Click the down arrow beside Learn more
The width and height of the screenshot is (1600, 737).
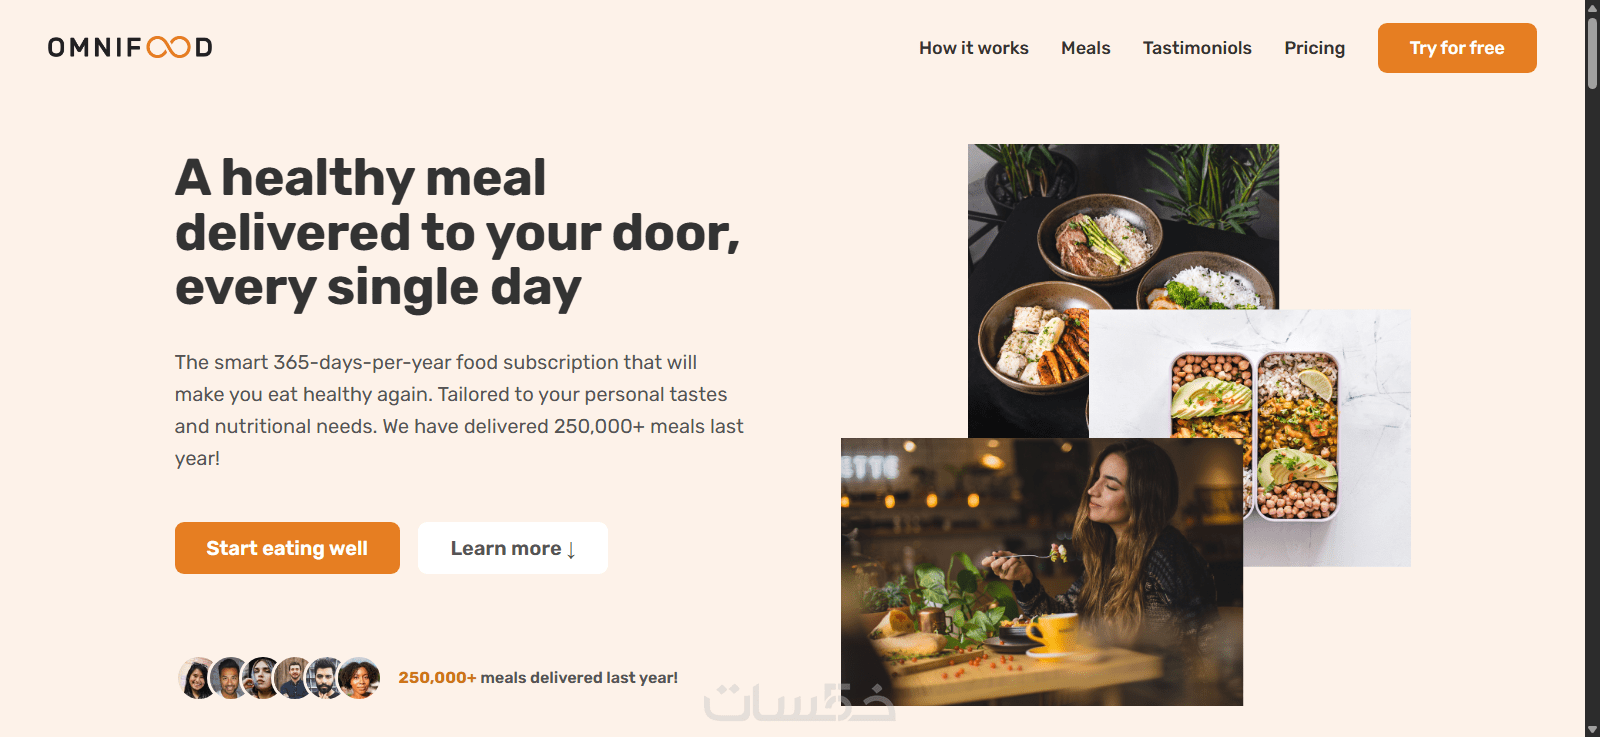[571, 550]
